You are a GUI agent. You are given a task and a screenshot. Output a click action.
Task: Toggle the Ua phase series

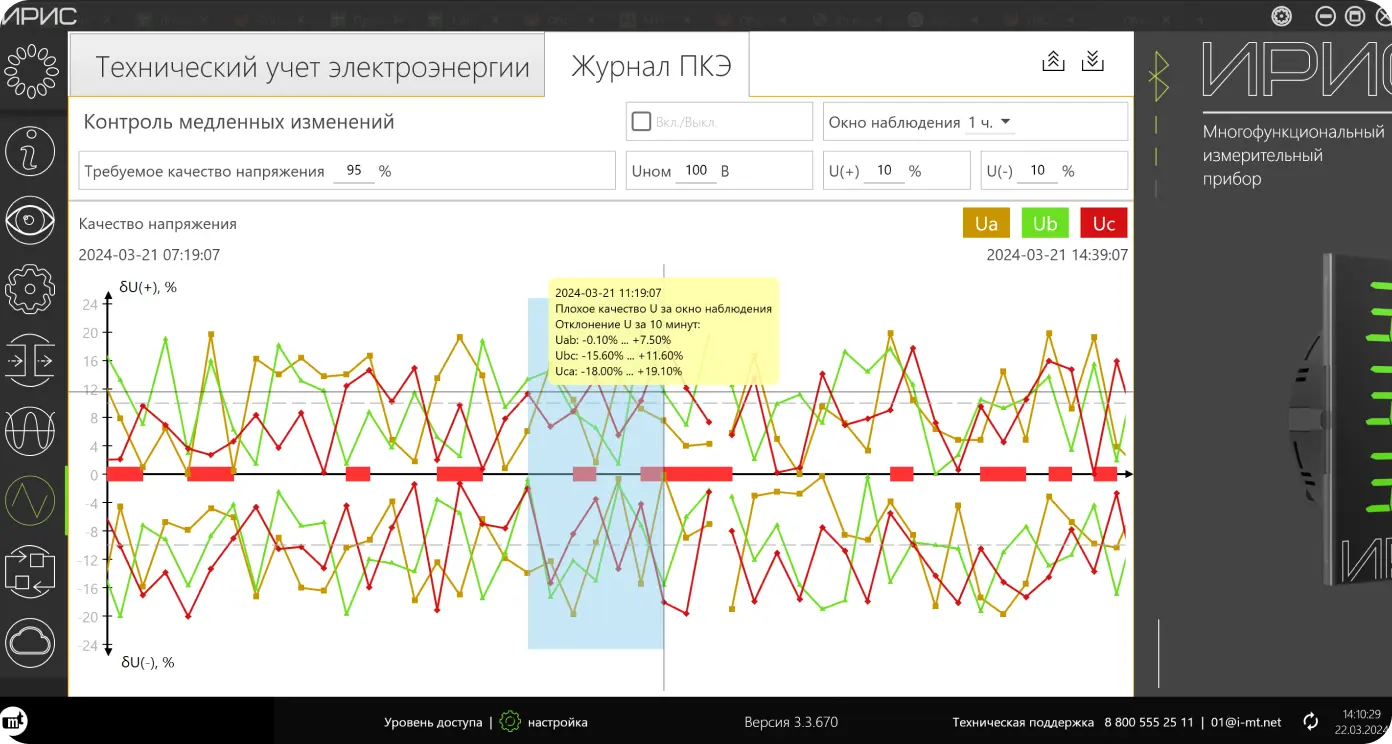(986, 223)
